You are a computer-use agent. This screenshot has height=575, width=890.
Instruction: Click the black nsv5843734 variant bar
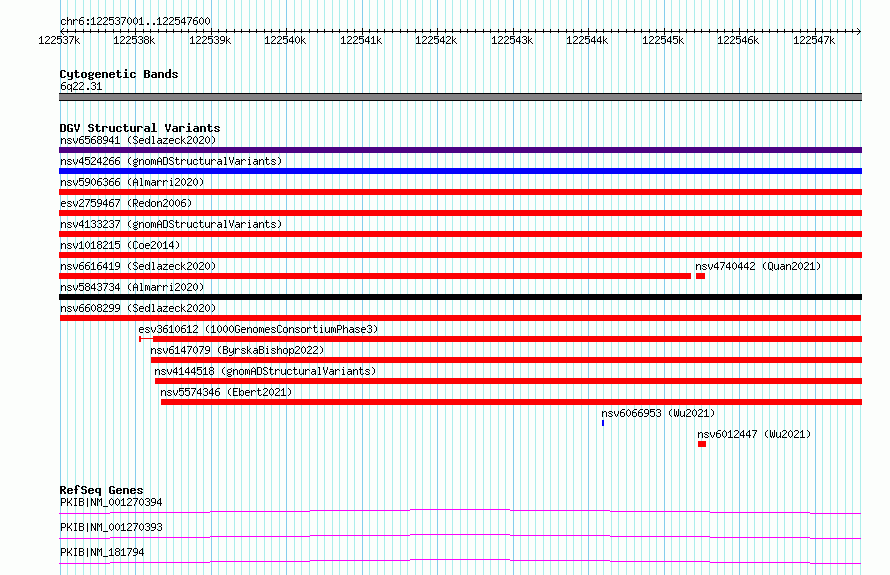460,297
